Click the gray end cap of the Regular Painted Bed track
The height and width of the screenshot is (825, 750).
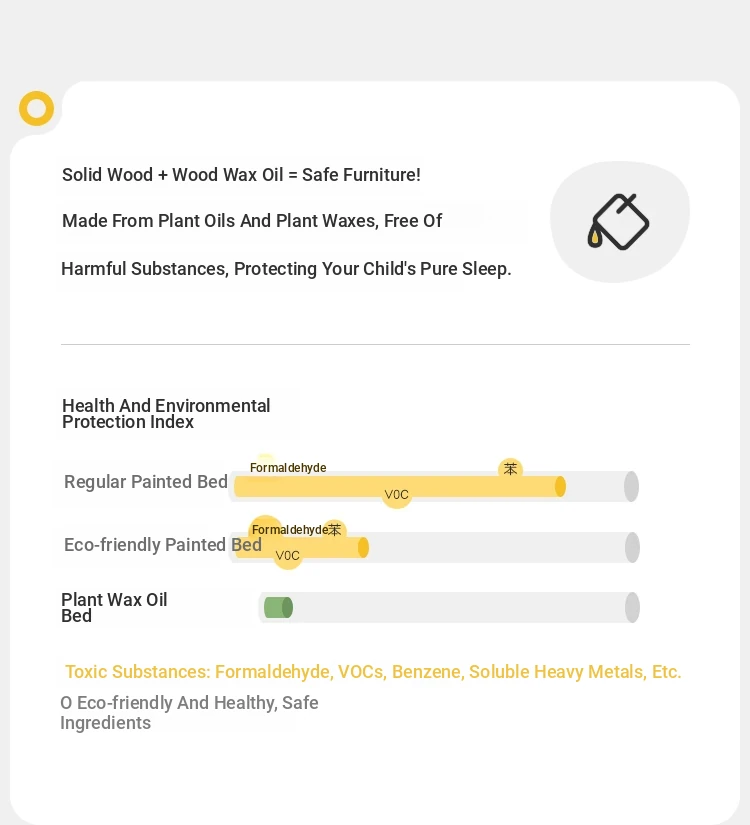click(631, 487)
